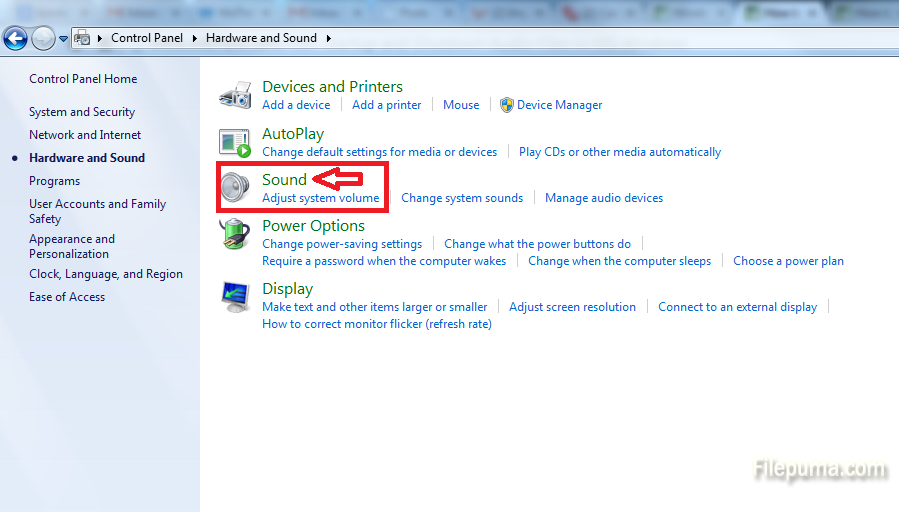Open Manage audio devices link

(604, 198)
